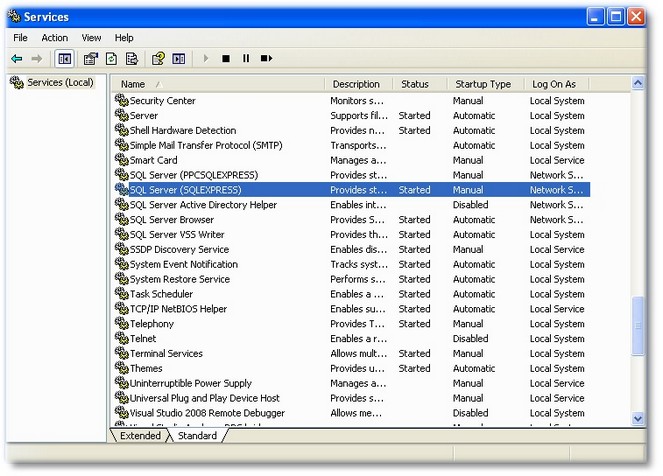Image resolution: width=663 pixels, height=476 pixels.
Task: Click the Export List toolbar icon
Action: pos(132,58)
